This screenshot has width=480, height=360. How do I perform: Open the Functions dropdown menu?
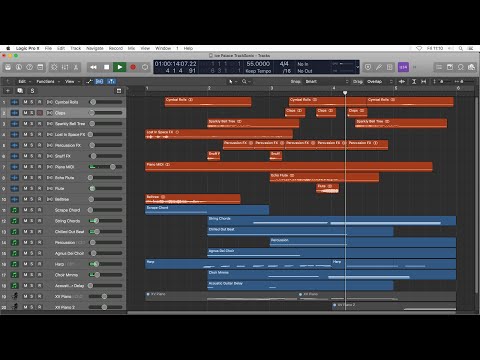[x=48, y=81]
